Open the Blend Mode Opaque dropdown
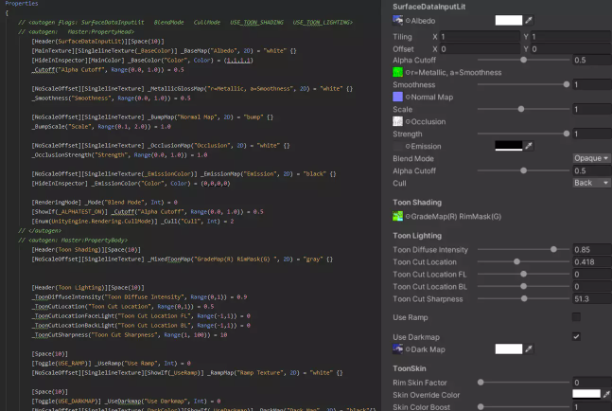The image size is (612, 411). (591, 158)
